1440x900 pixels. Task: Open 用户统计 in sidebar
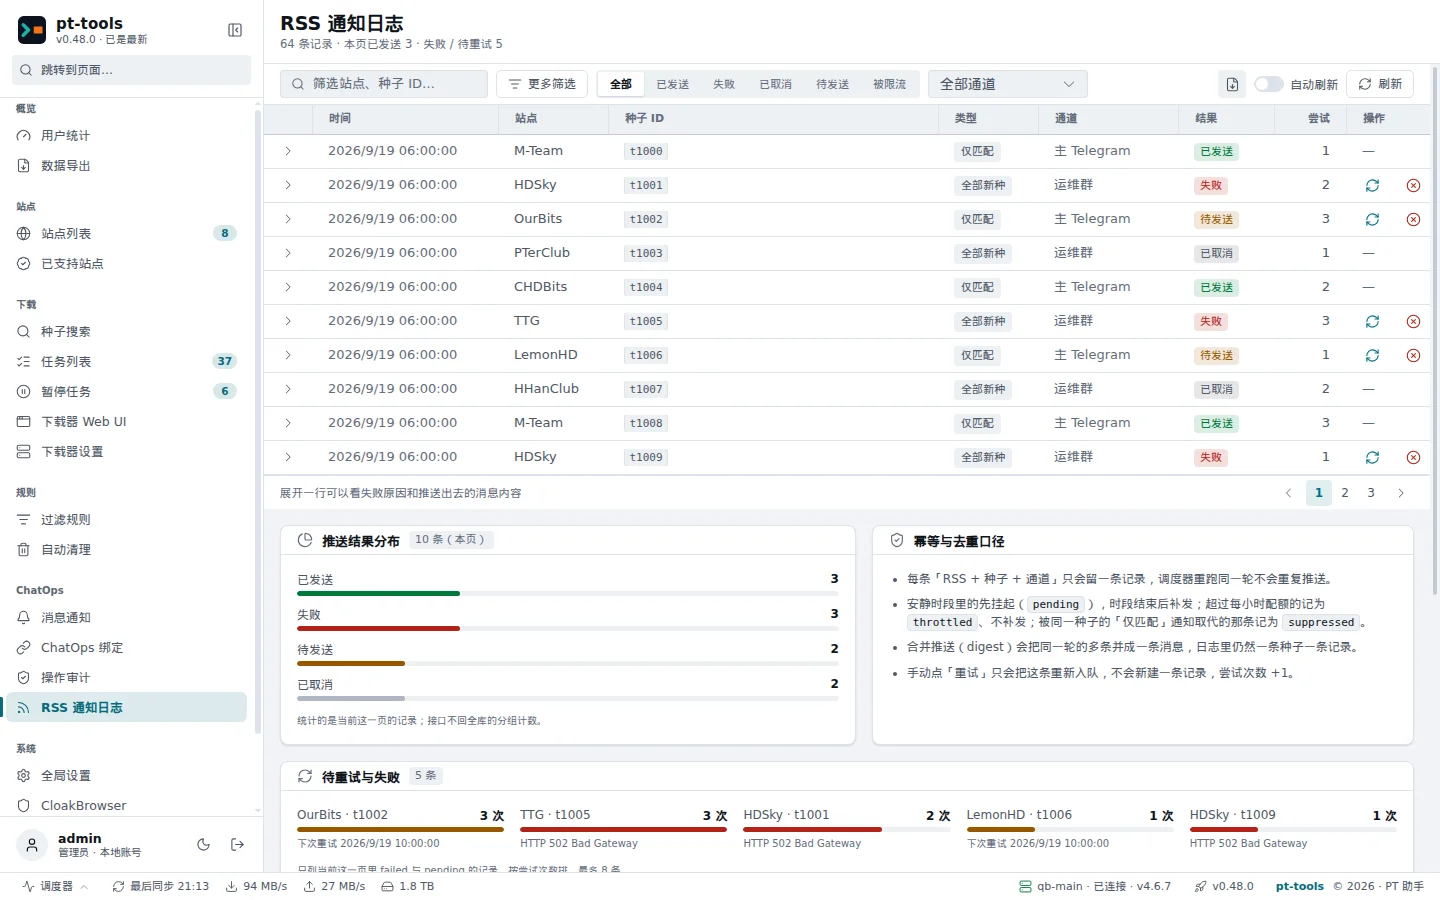[126, 136]
